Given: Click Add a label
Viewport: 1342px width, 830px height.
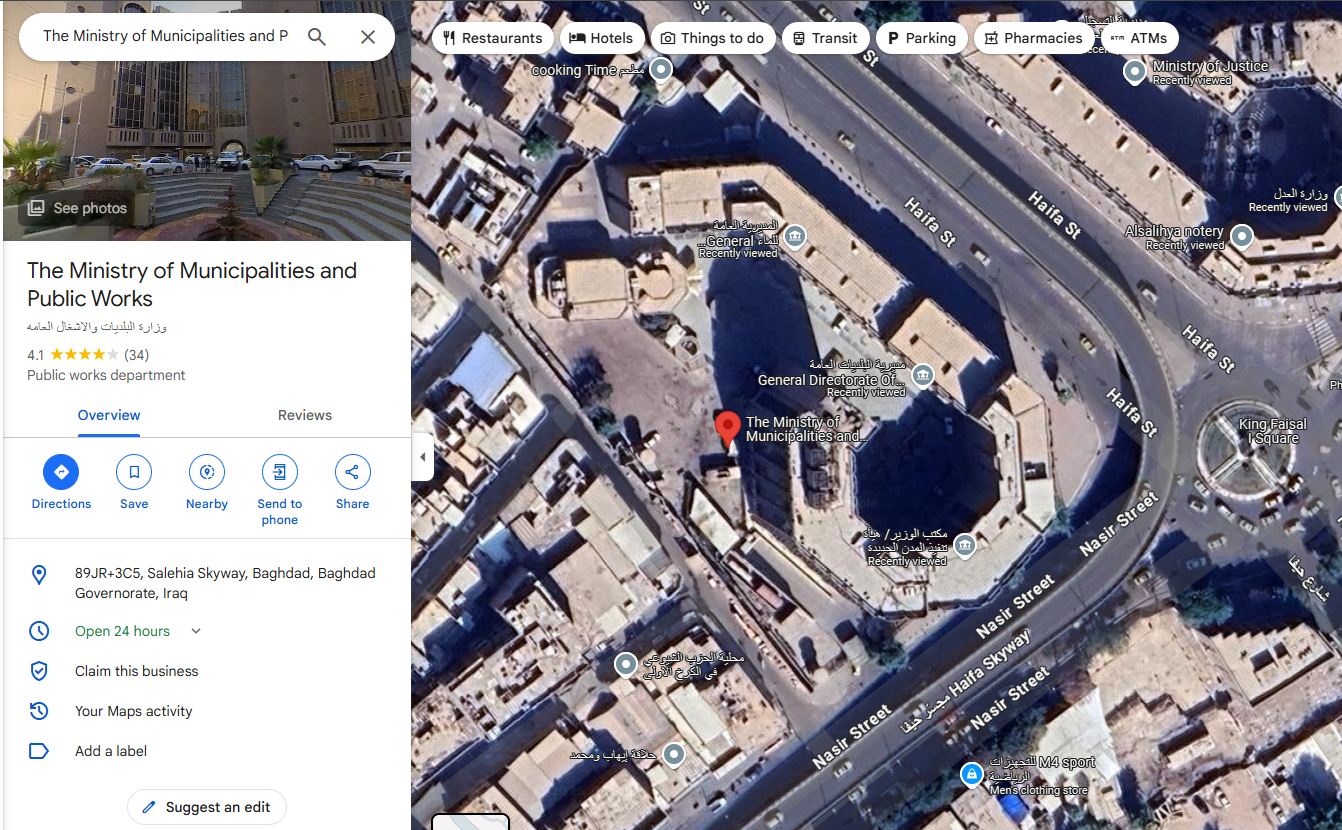Looking at the screenshot, I should pyautogui.click(x=111, y=751).
